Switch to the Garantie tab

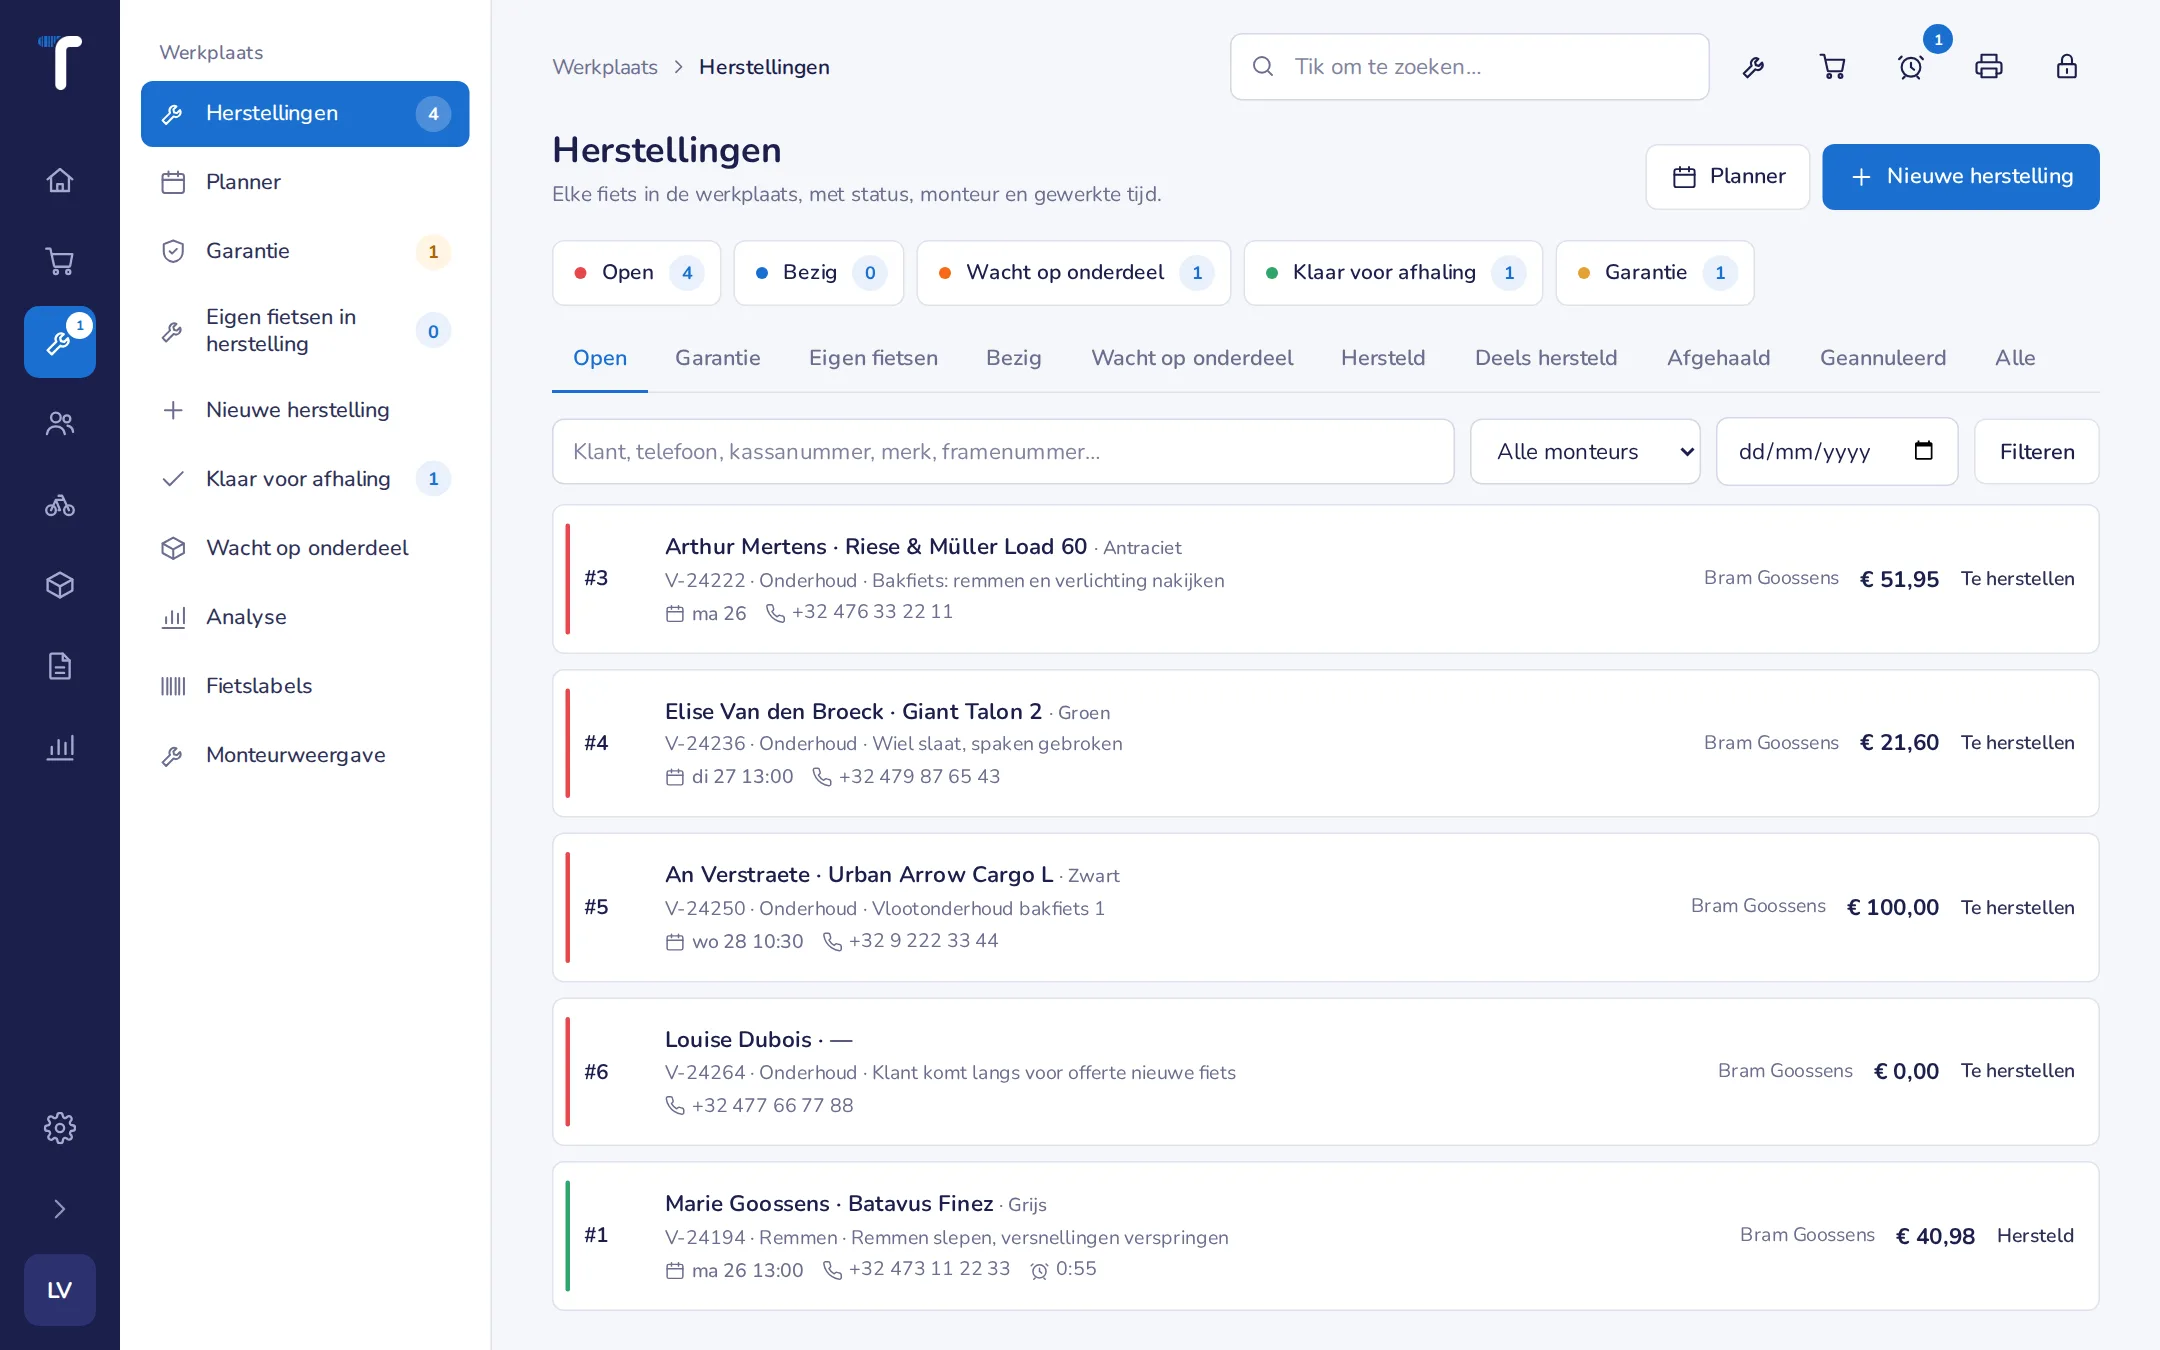(718, 358)
